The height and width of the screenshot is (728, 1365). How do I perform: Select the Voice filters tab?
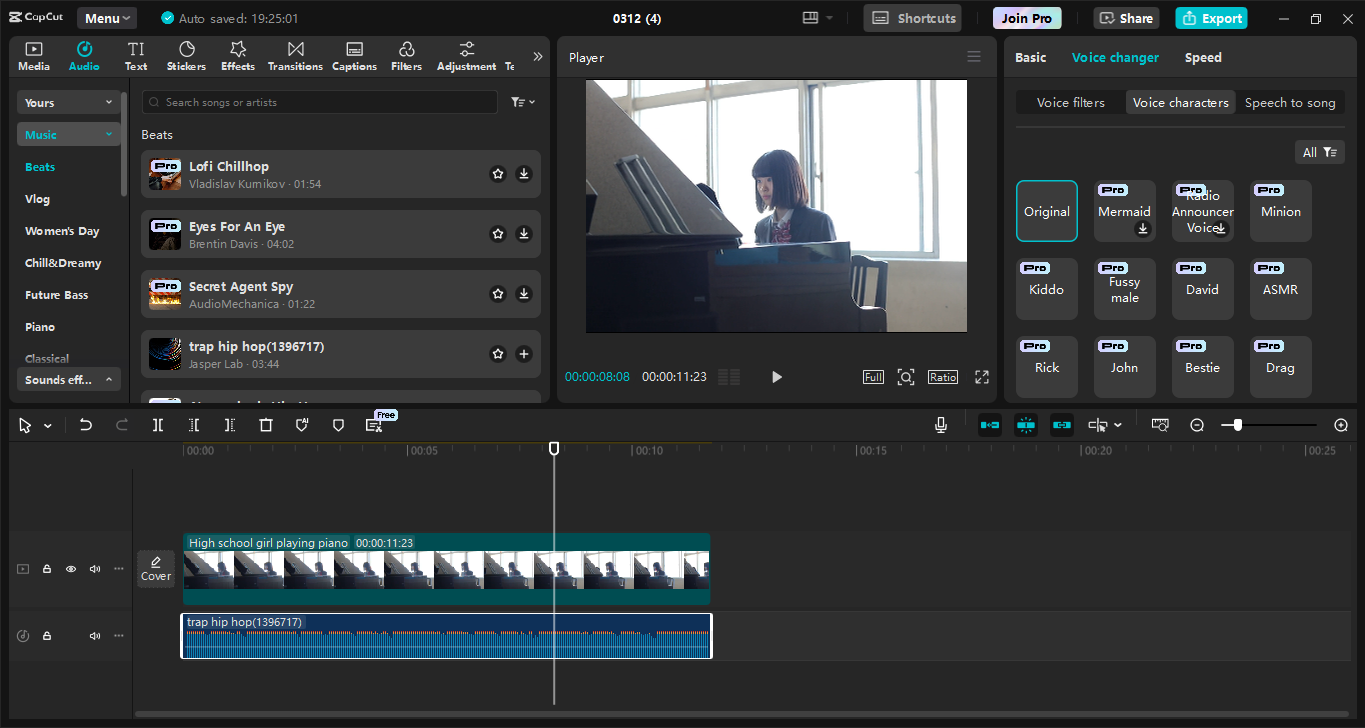(x=1070, y=102)
